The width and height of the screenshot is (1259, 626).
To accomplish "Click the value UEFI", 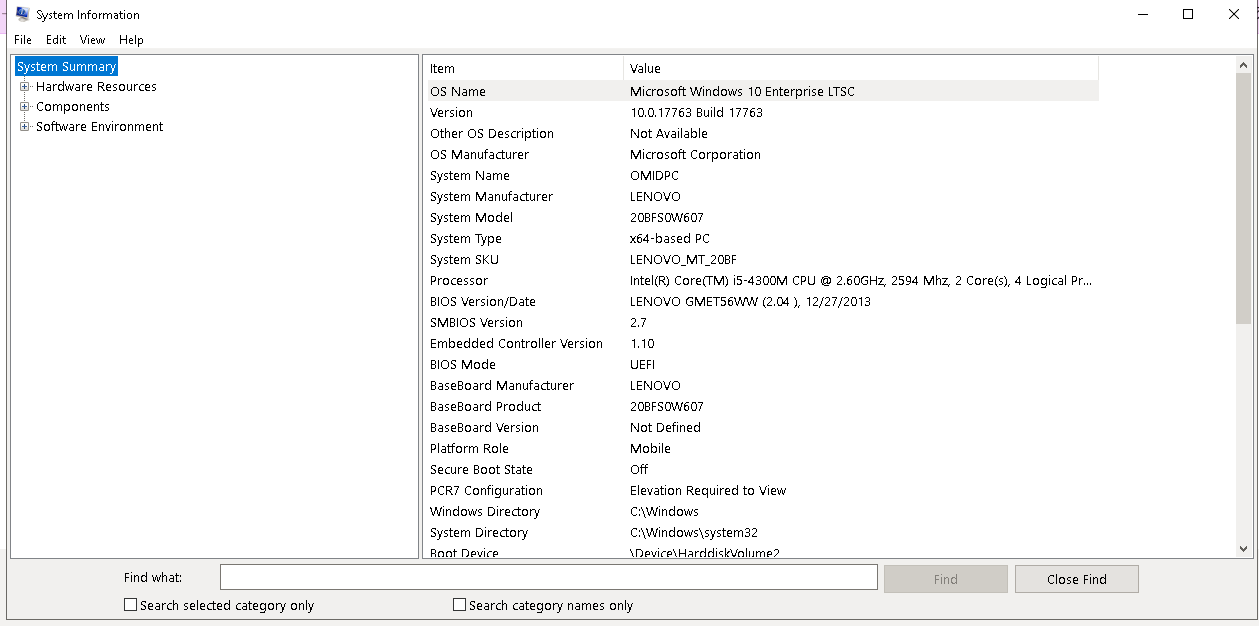I will click(x=642, y=365).
